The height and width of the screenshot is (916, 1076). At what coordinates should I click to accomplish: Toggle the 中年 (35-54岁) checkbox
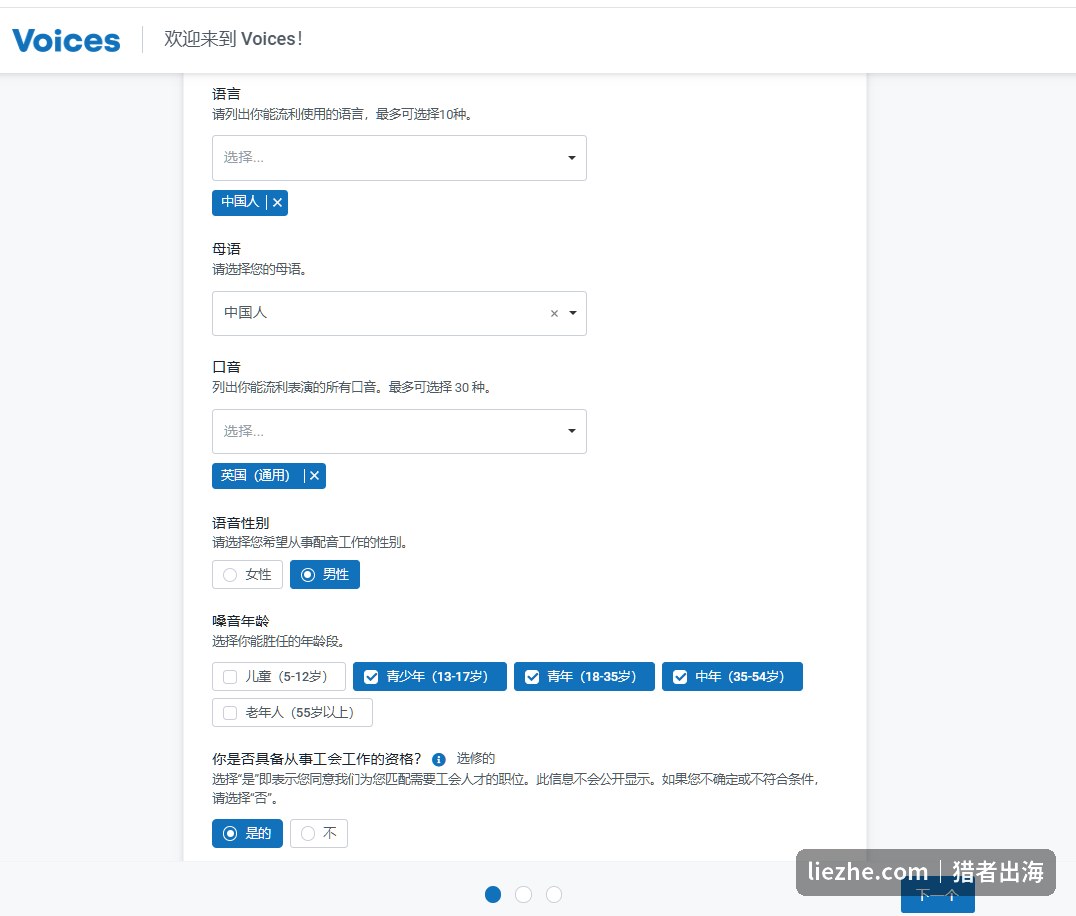tap(732, 677)
